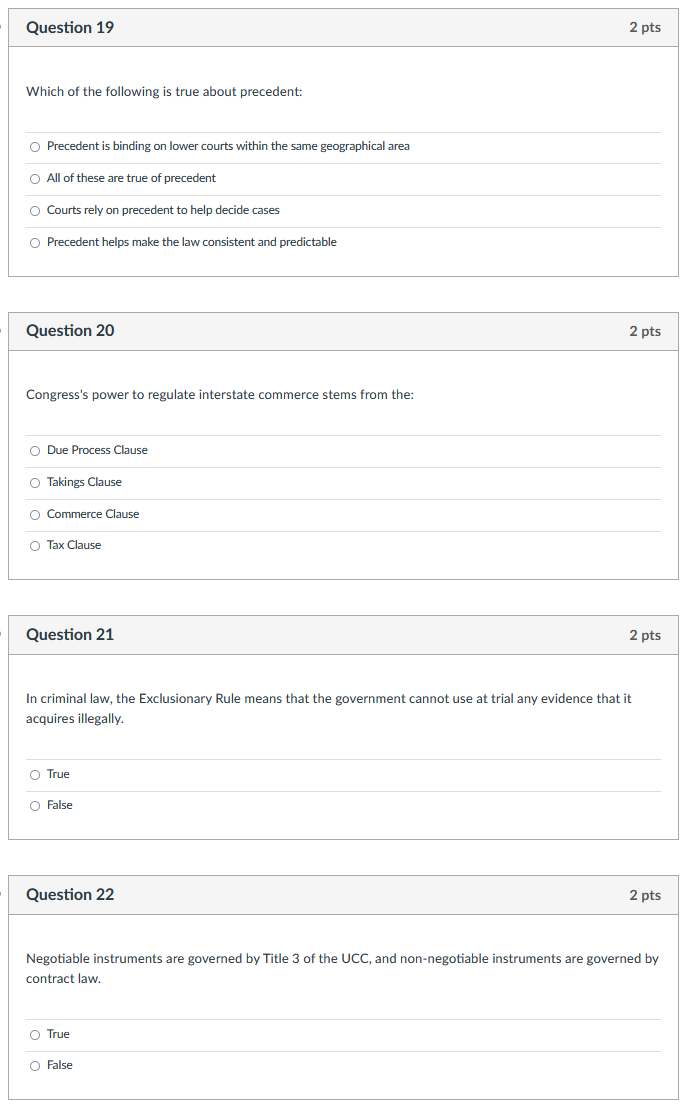The height and width of the screenshot is (1117, 698).
Task: Select 'Precedent is binding on lower courts' option
Action: 34,146
